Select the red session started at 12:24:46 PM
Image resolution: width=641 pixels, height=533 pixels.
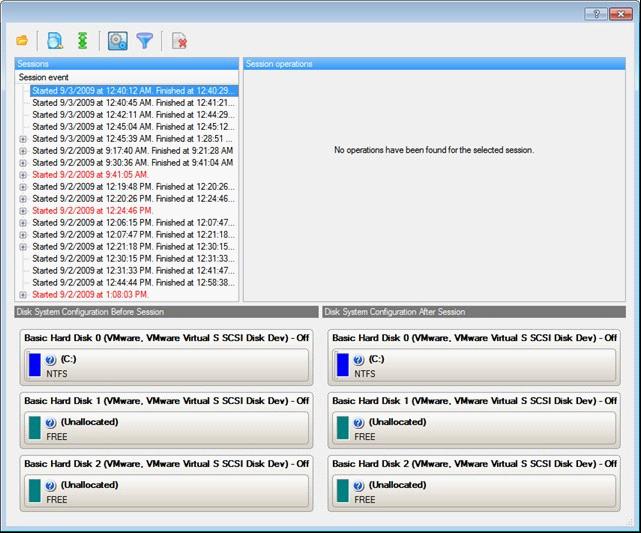click(92, 211)
